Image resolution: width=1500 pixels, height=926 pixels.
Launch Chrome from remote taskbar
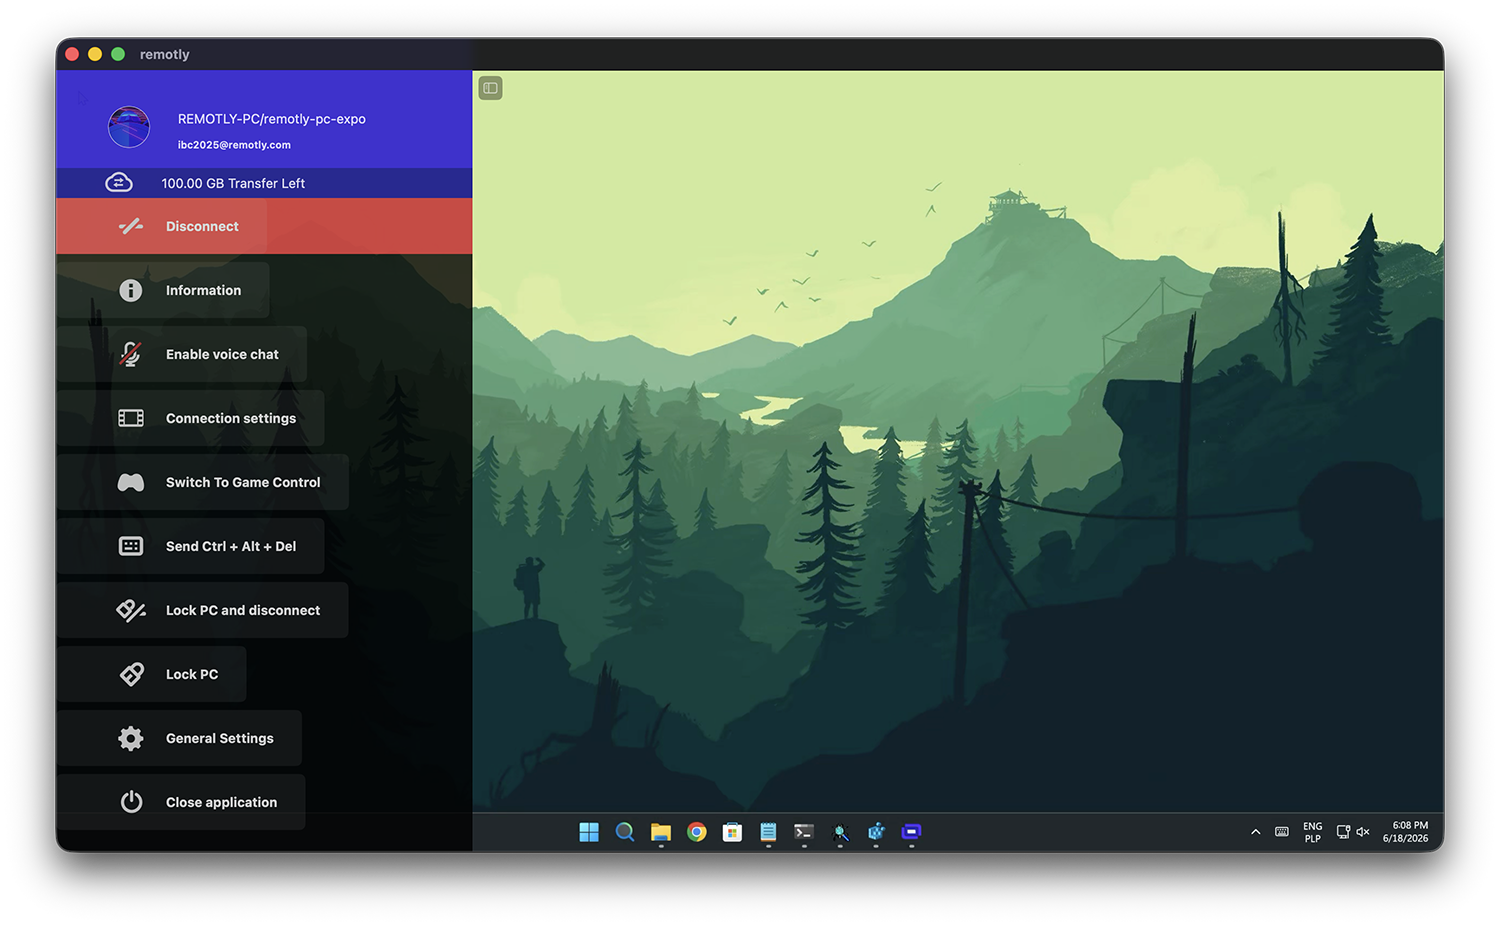[697, 832]
